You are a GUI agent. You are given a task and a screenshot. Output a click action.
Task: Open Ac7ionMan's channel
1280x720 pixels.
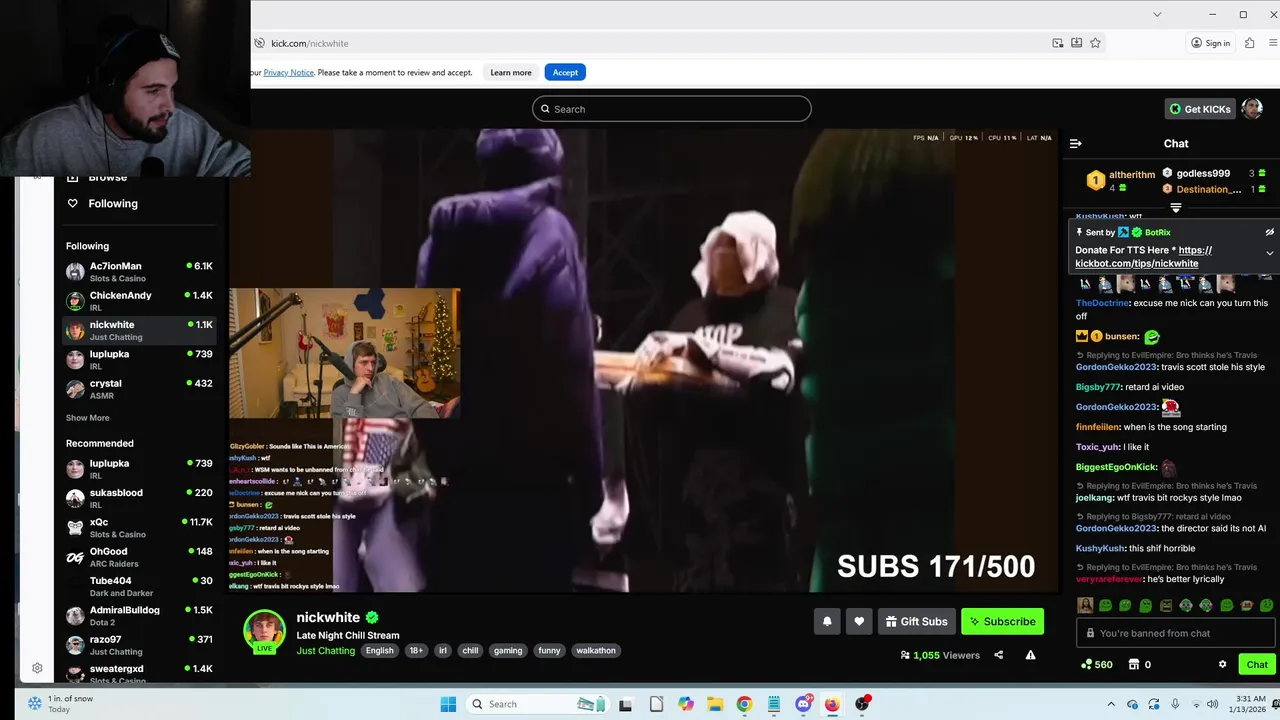139,272
